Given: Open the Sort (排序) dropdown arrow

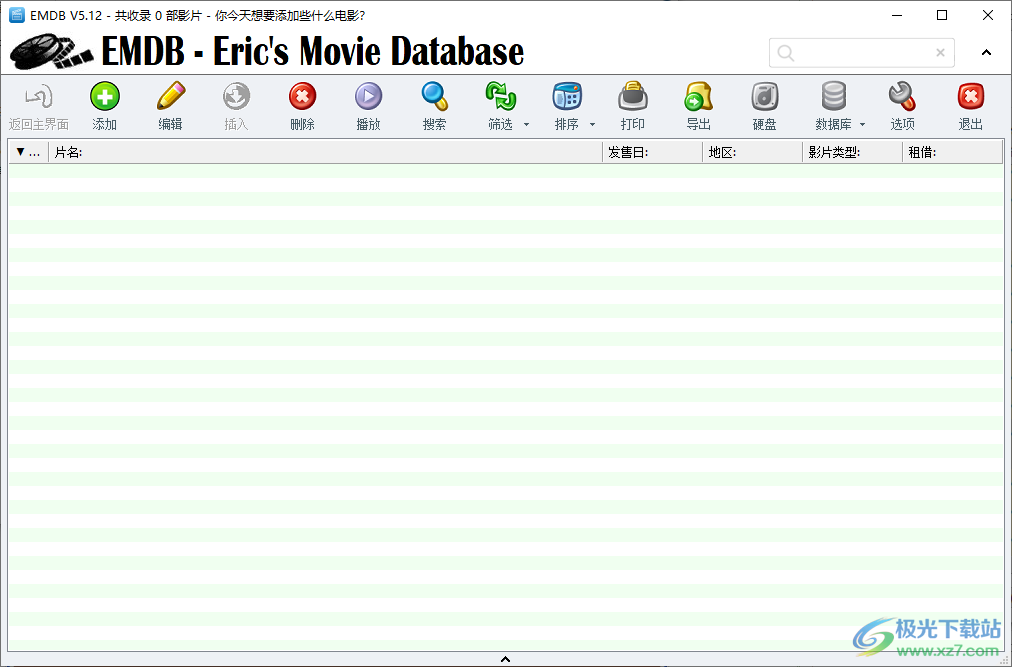Looking at the screenshot, I should (592, 125).
